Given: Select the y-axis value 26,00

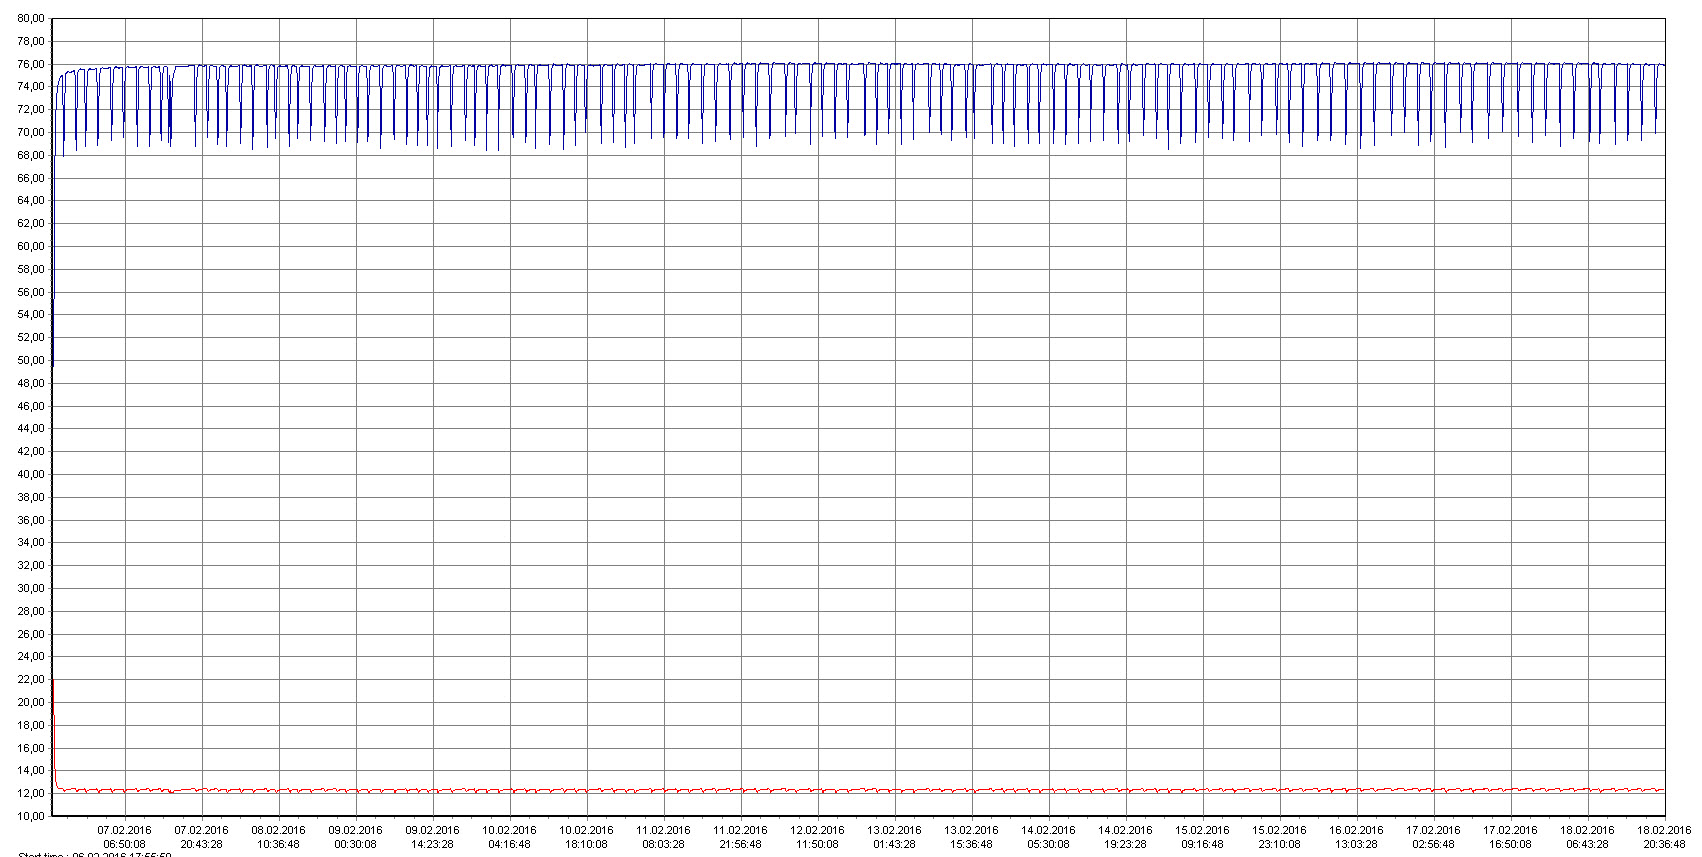Looking at the screenshot, I should click(31, 634).
